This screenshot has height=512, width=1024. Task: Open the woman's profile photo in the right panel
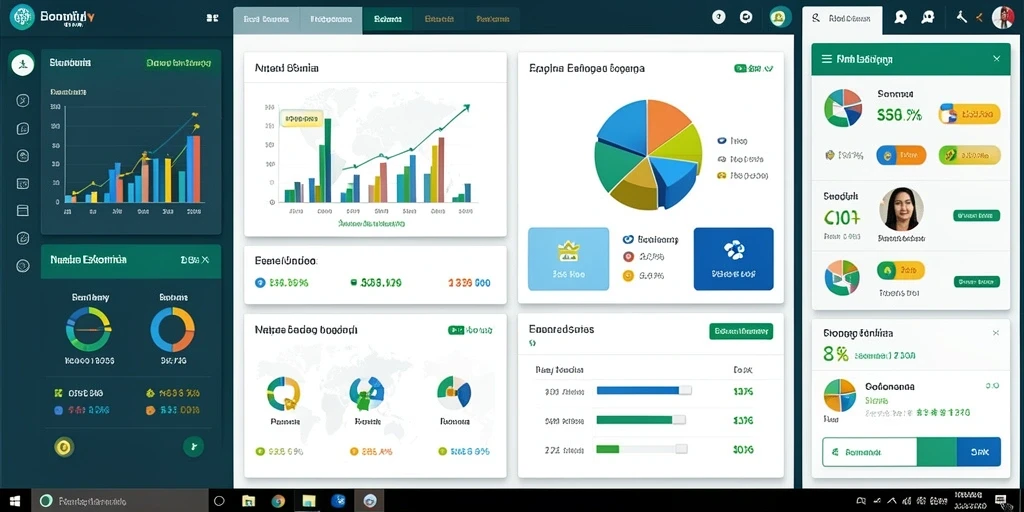click(x=901, y=209)
